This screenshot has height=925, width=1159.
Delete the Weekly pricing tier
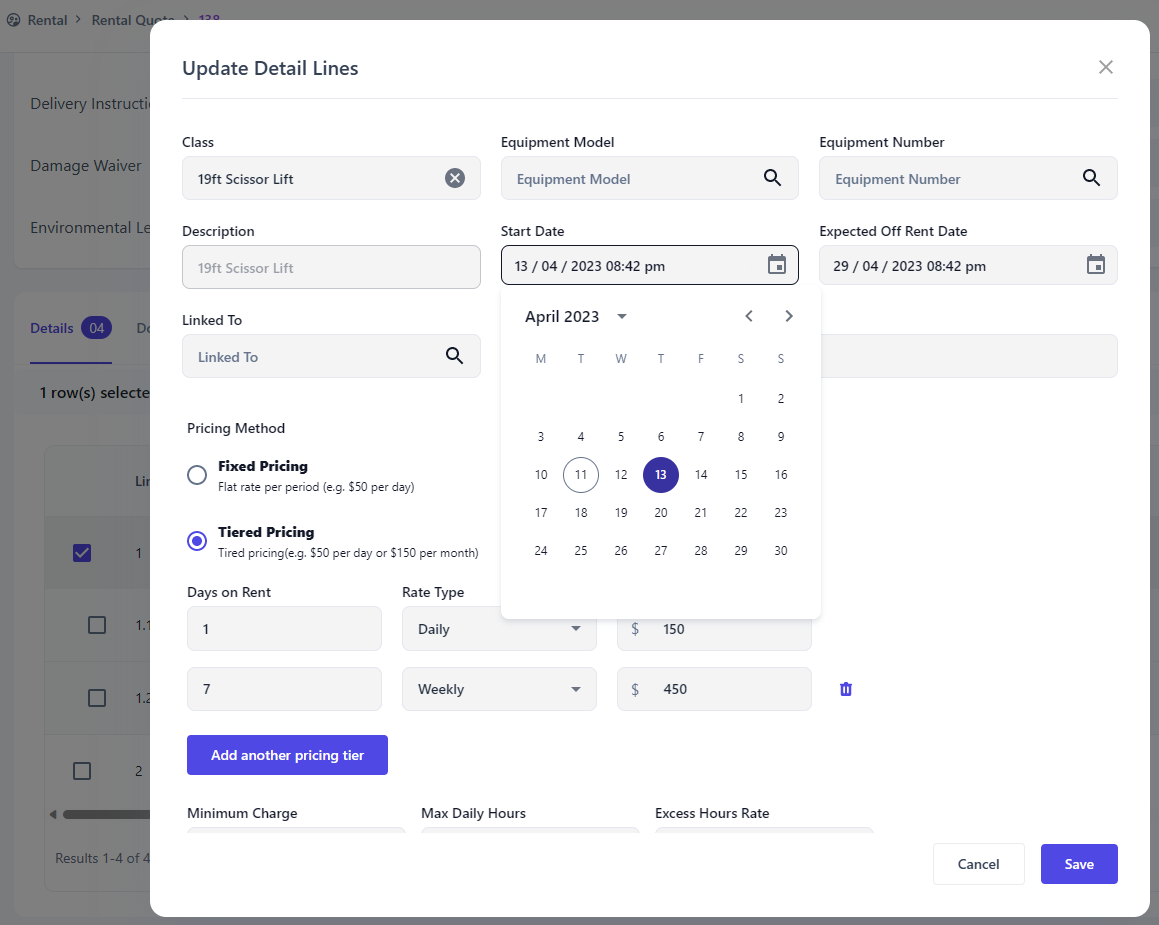click(846, 689)
